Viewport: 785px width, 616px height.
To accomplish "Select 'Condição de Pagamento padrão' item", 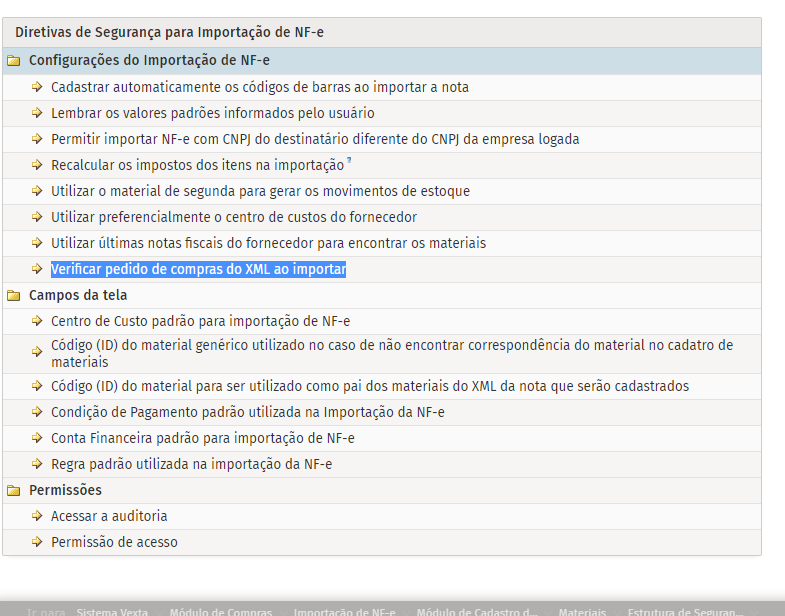I will pos(248,412).
